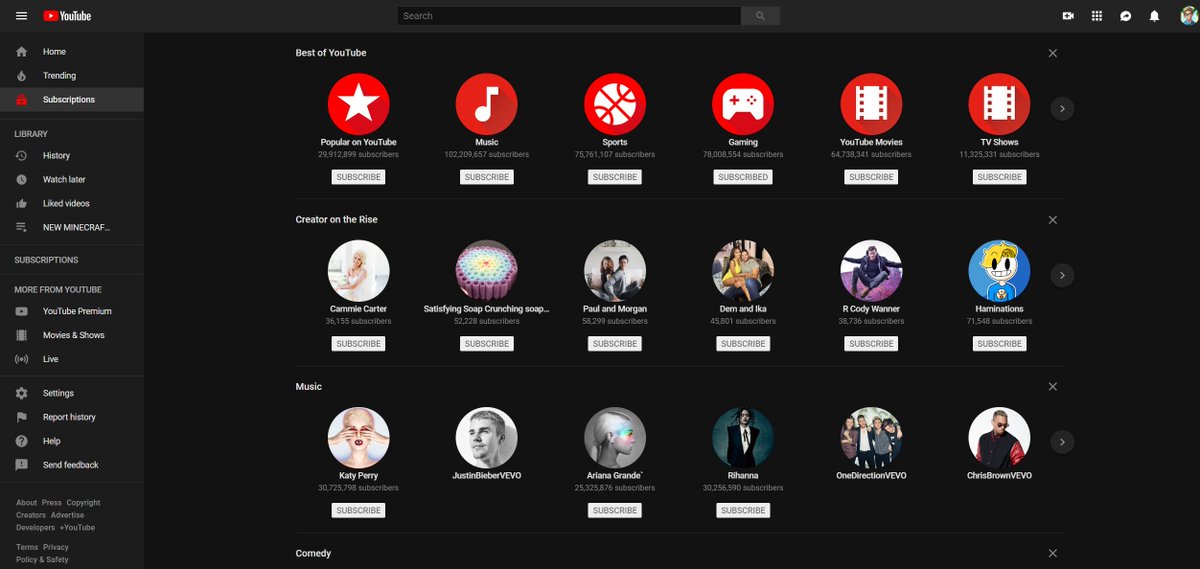Open ChrisBrownVEVO channel avatar
Image resolution: width=1200 pixels, height=569 pixels.
pos(999,438)
